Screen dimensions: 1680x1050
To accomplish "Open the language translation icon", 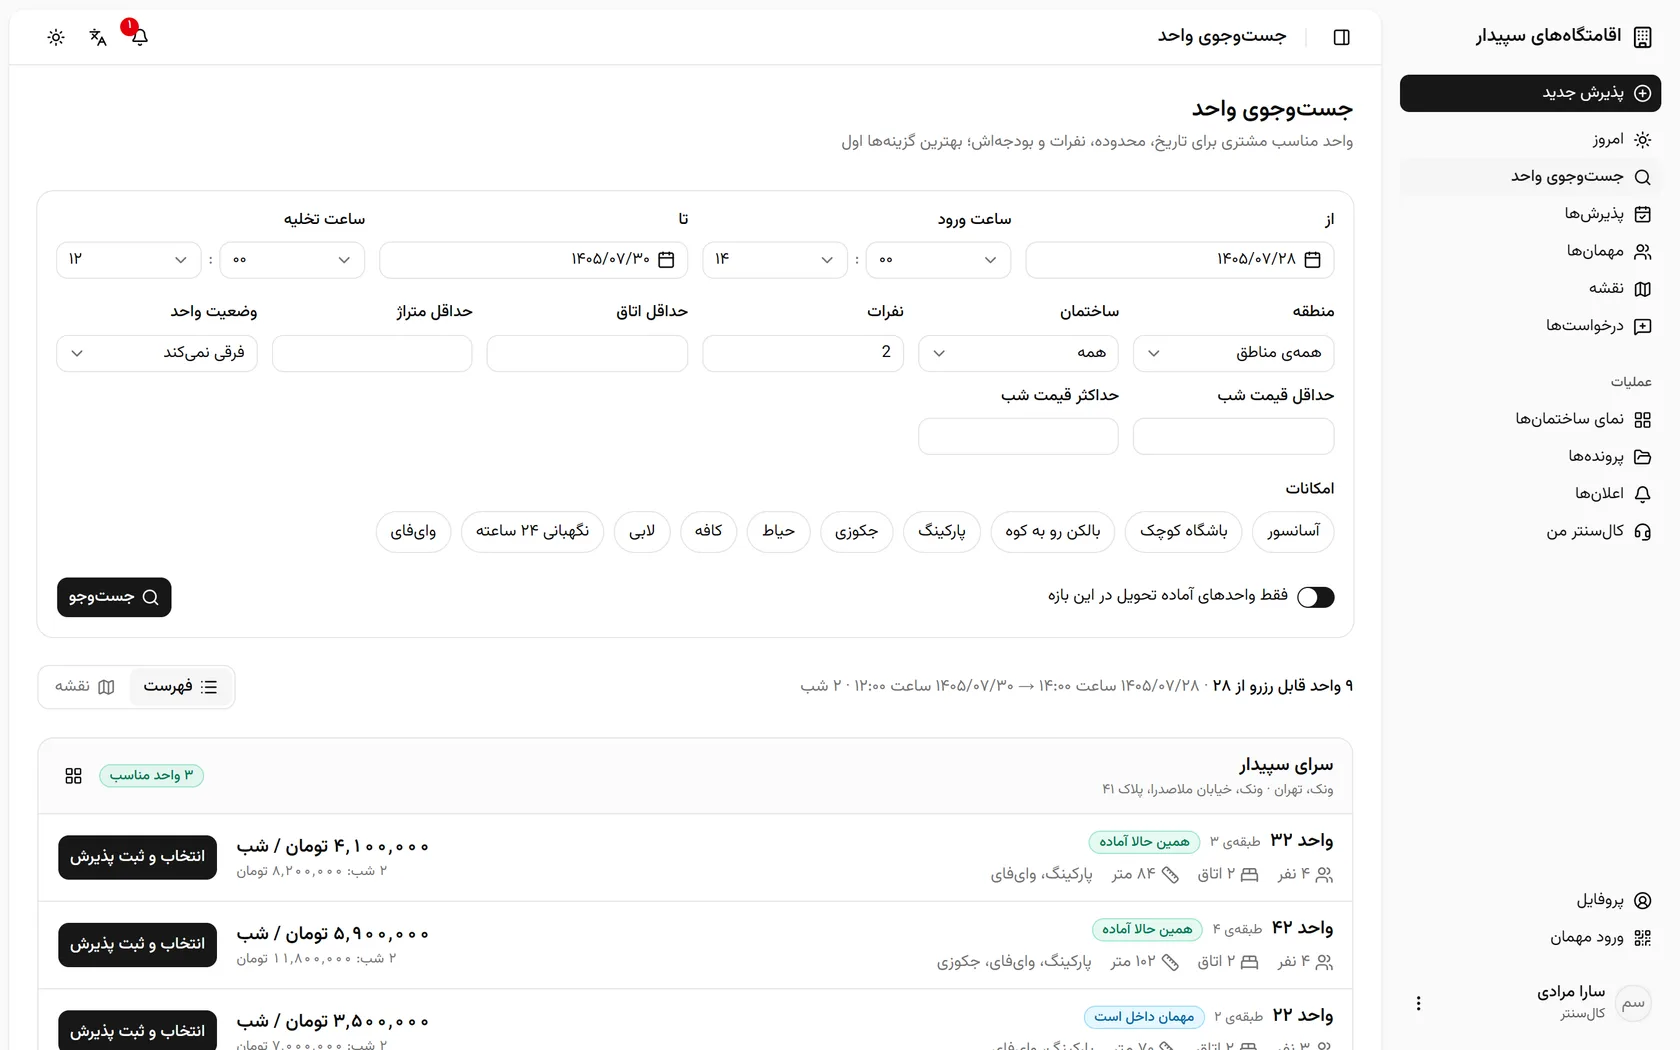I will tap(97, 37).
